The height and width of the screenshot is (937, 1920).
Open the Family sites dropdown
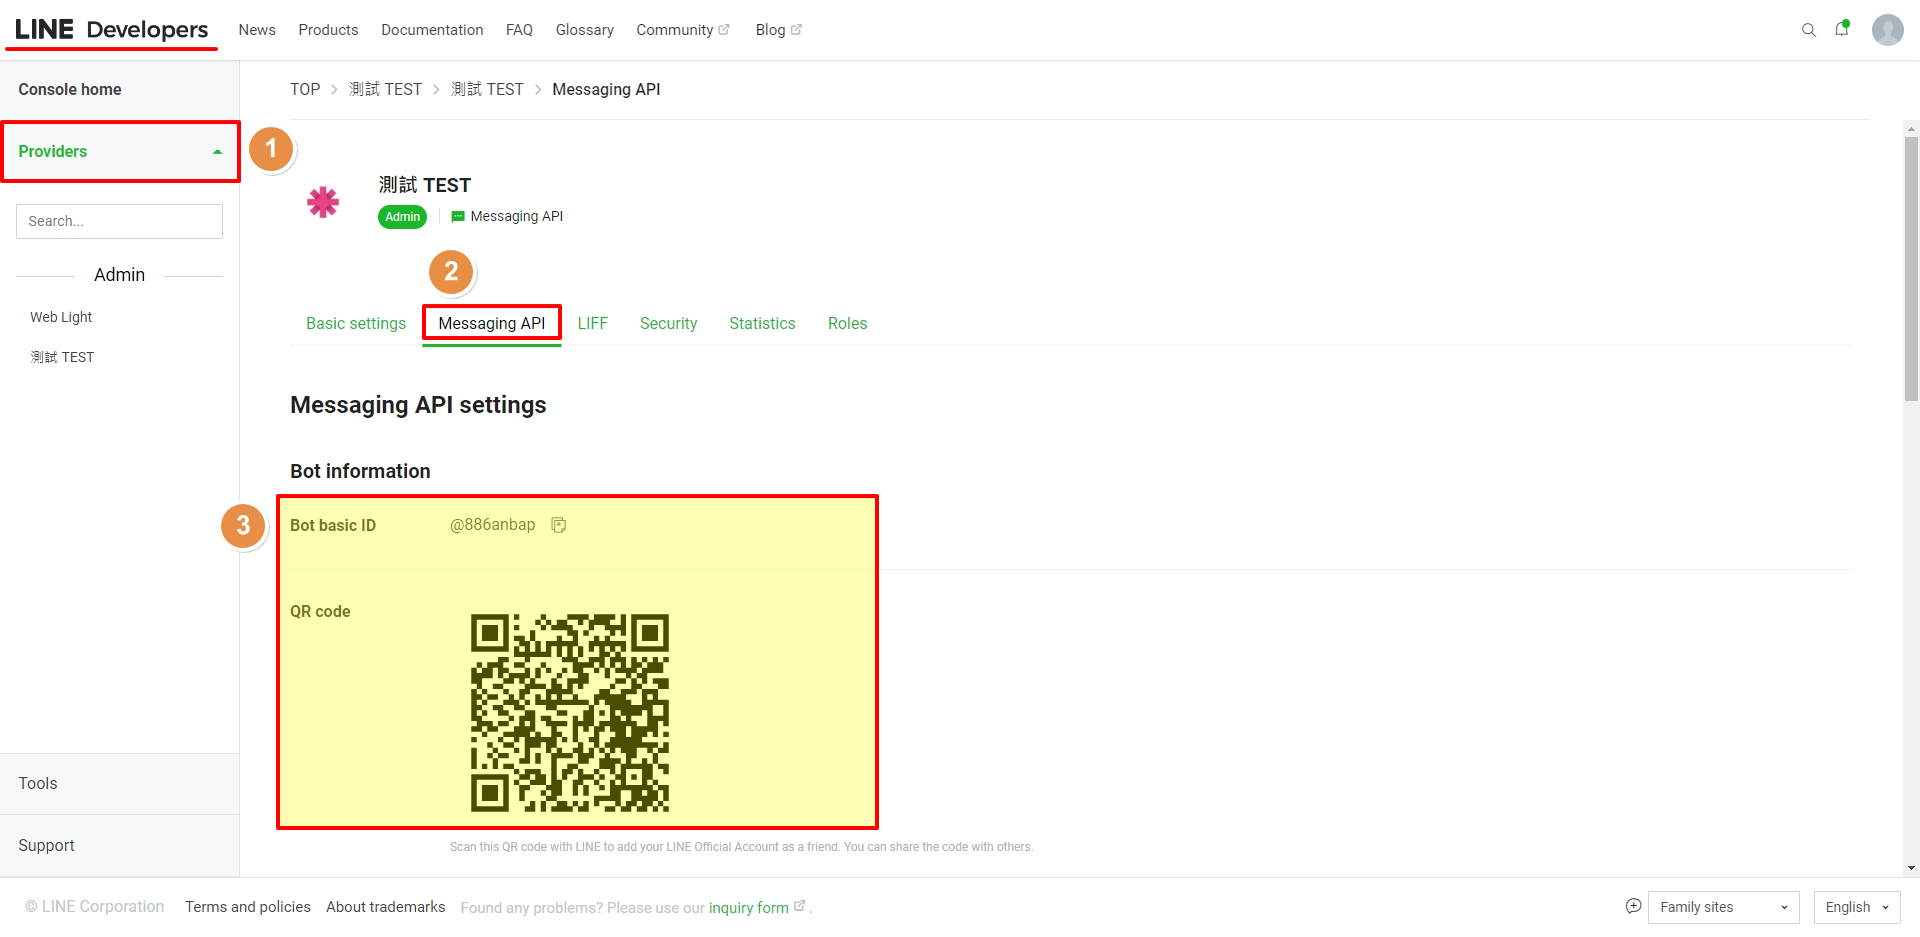click(x=1722, y=907)
